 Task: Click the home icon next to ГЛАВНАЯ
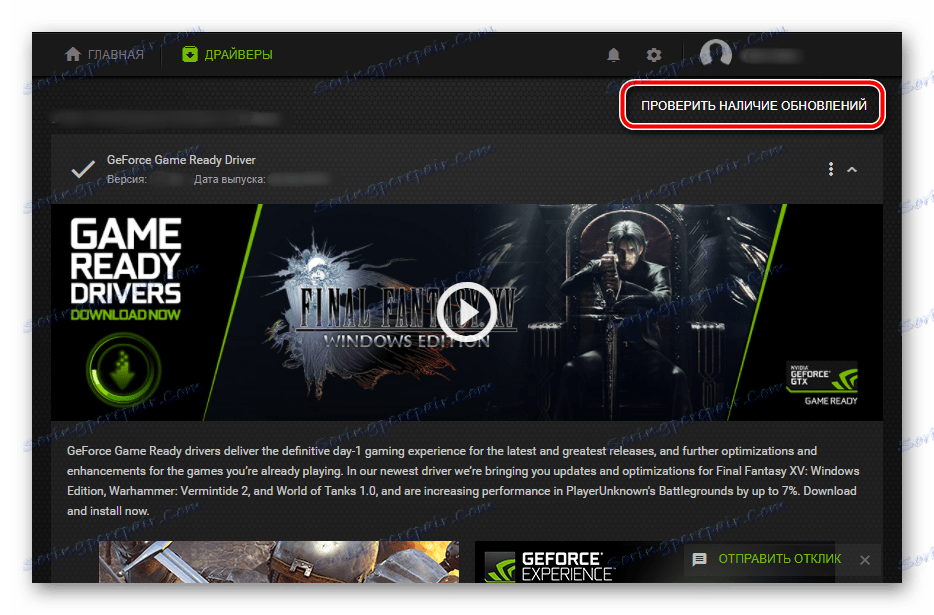pos(71,54)
